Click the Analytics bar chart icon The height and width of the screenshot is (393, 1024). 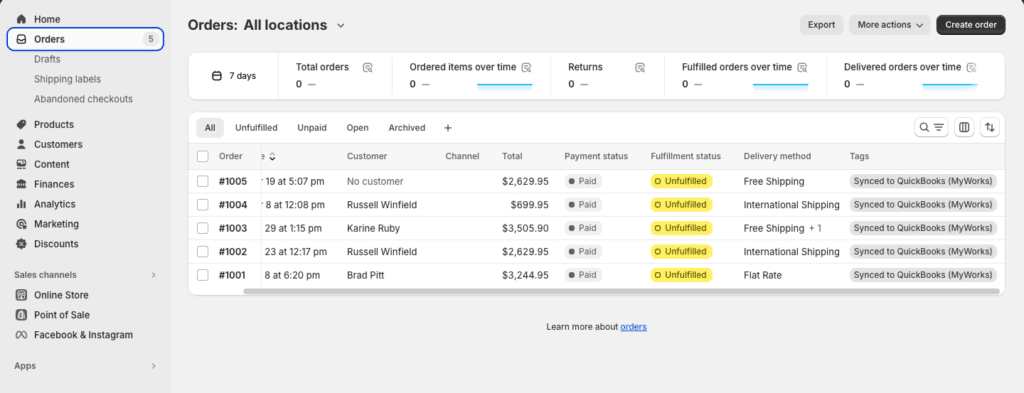22,204
